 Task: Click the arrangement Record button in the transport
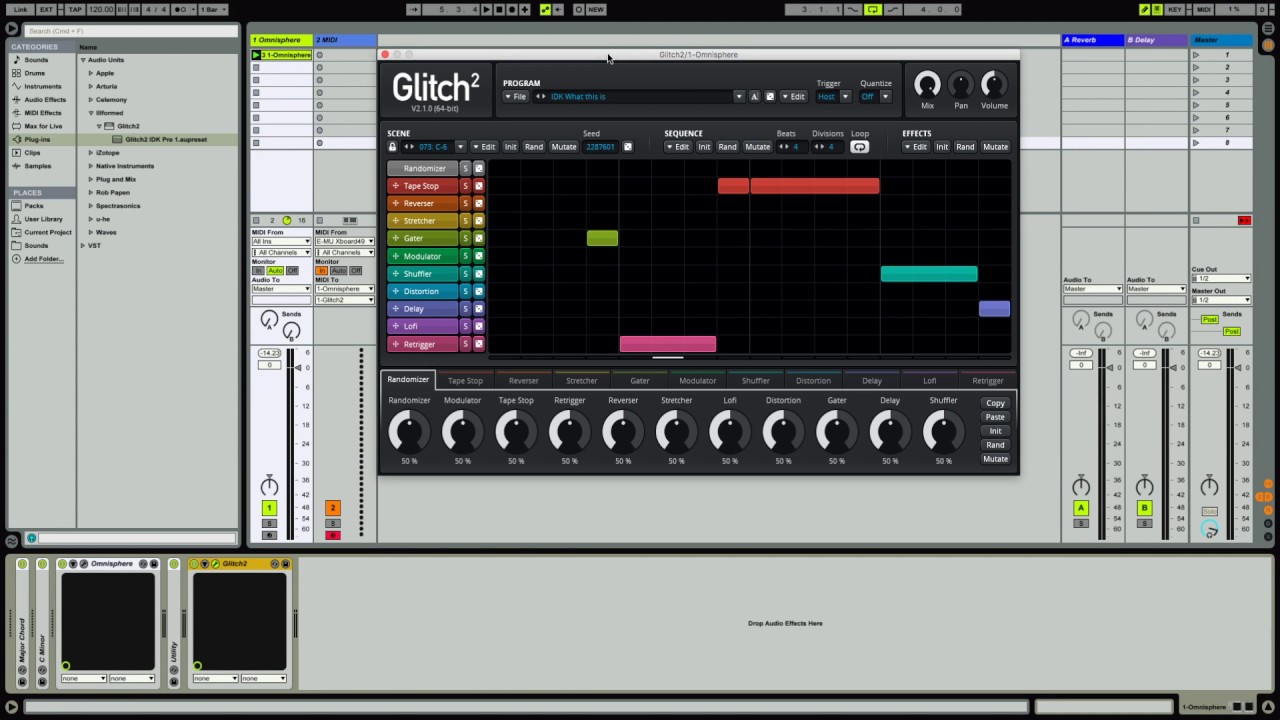(x=512, y=10)
